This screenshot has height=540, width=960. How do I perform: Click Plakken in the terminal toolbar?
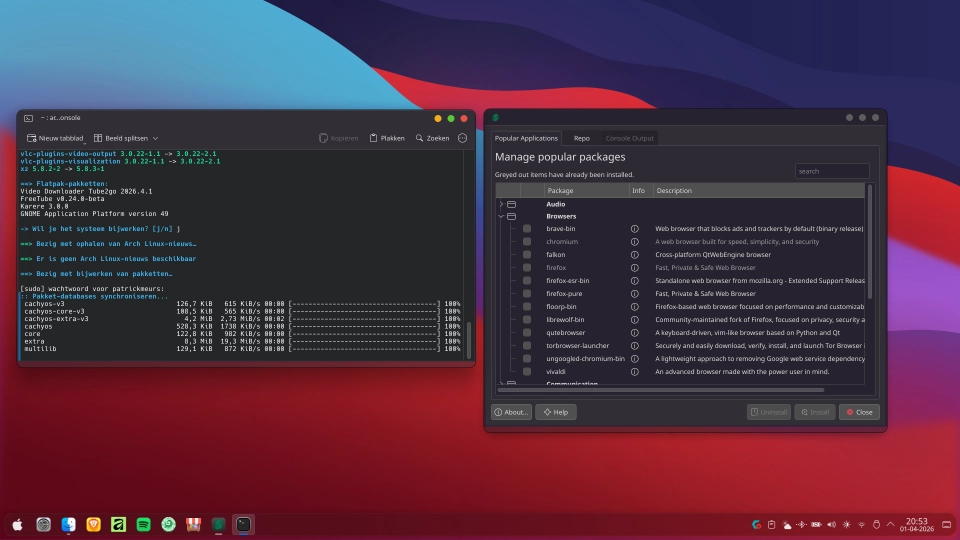pos(387,138)
